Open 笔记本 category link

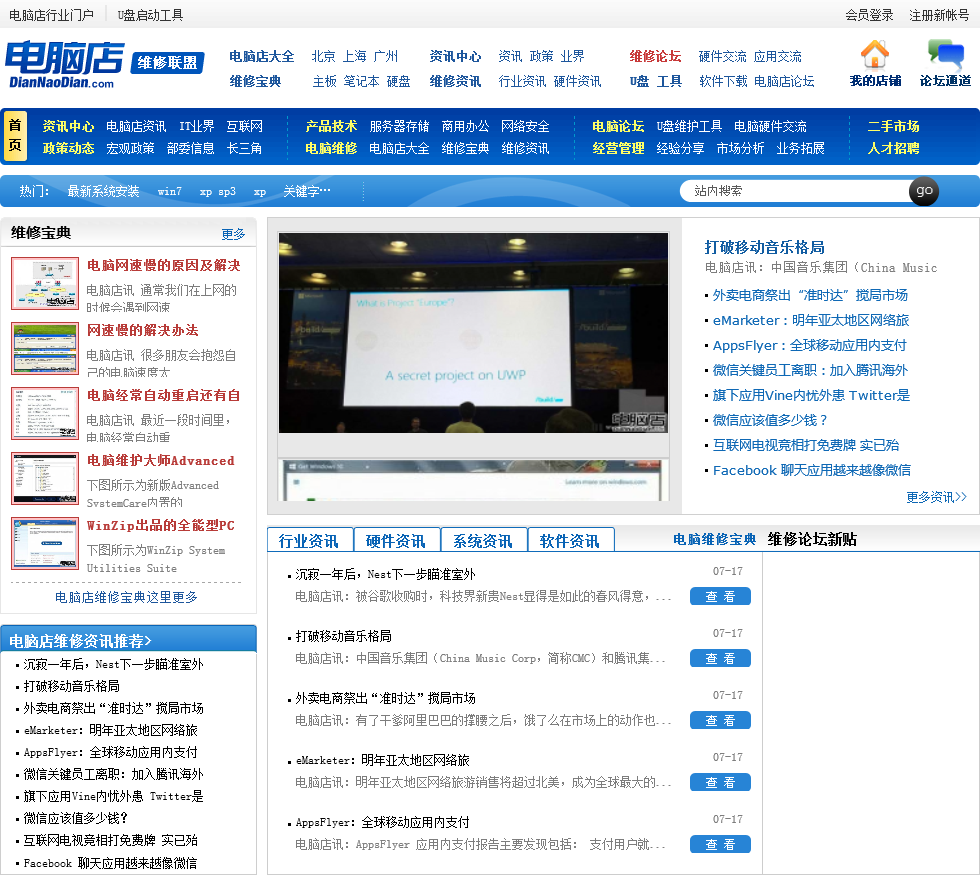(361, 81)
